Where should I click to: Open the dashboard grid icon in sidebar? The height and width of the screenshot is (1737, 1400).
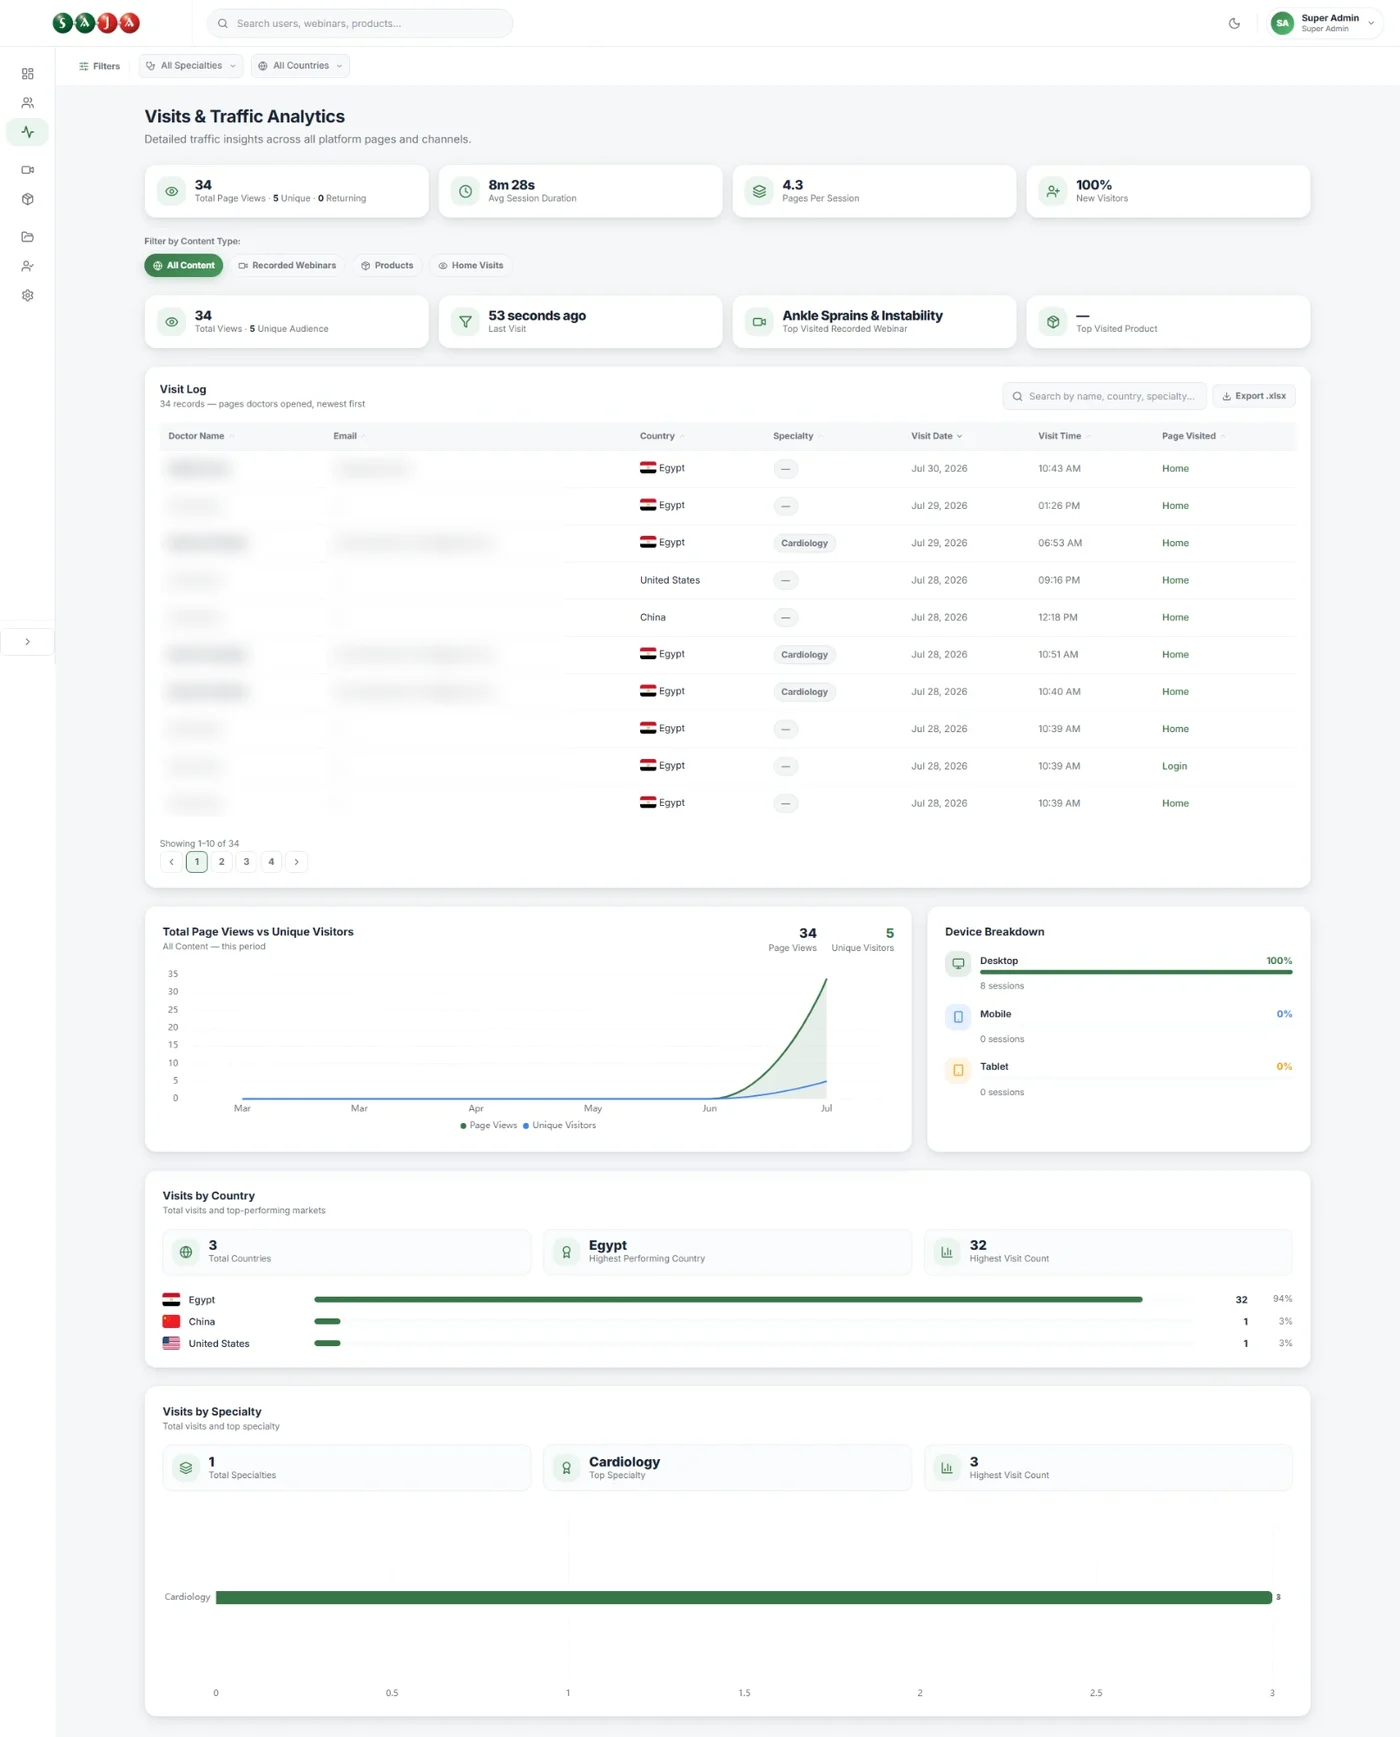27,74
